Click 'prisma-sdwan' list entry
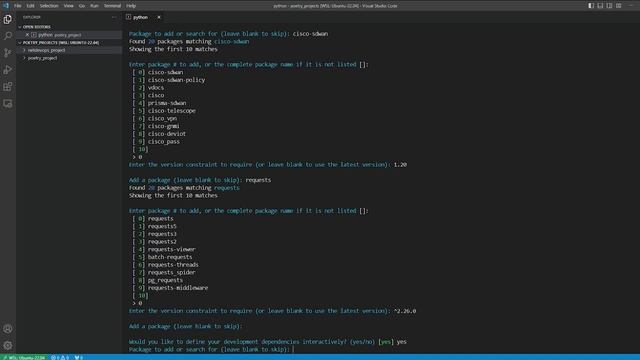The image size is (640, 360). pos(167,103)
